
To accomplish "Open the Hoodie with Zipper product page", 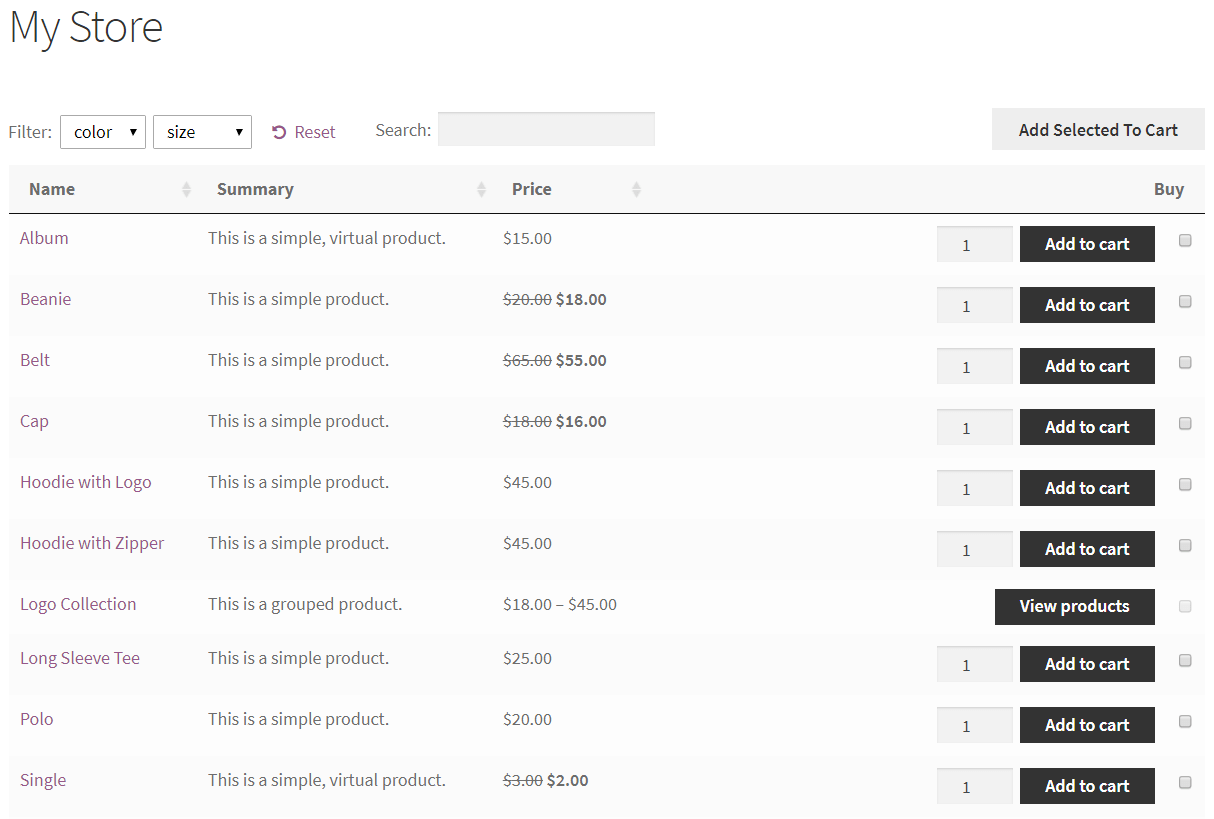I will (91, 543).
